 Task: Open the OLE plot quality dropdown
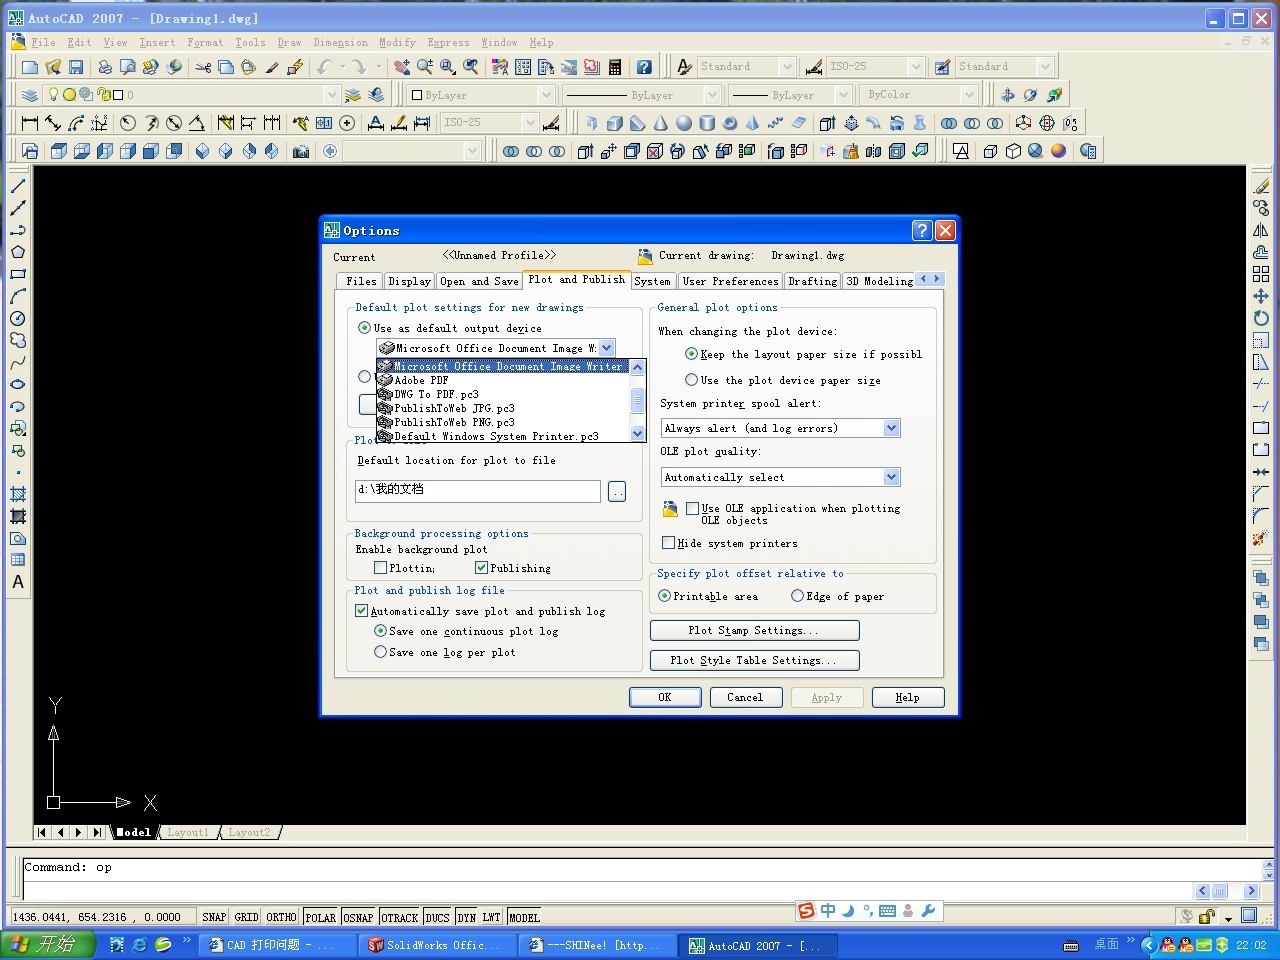click(891, 477)
